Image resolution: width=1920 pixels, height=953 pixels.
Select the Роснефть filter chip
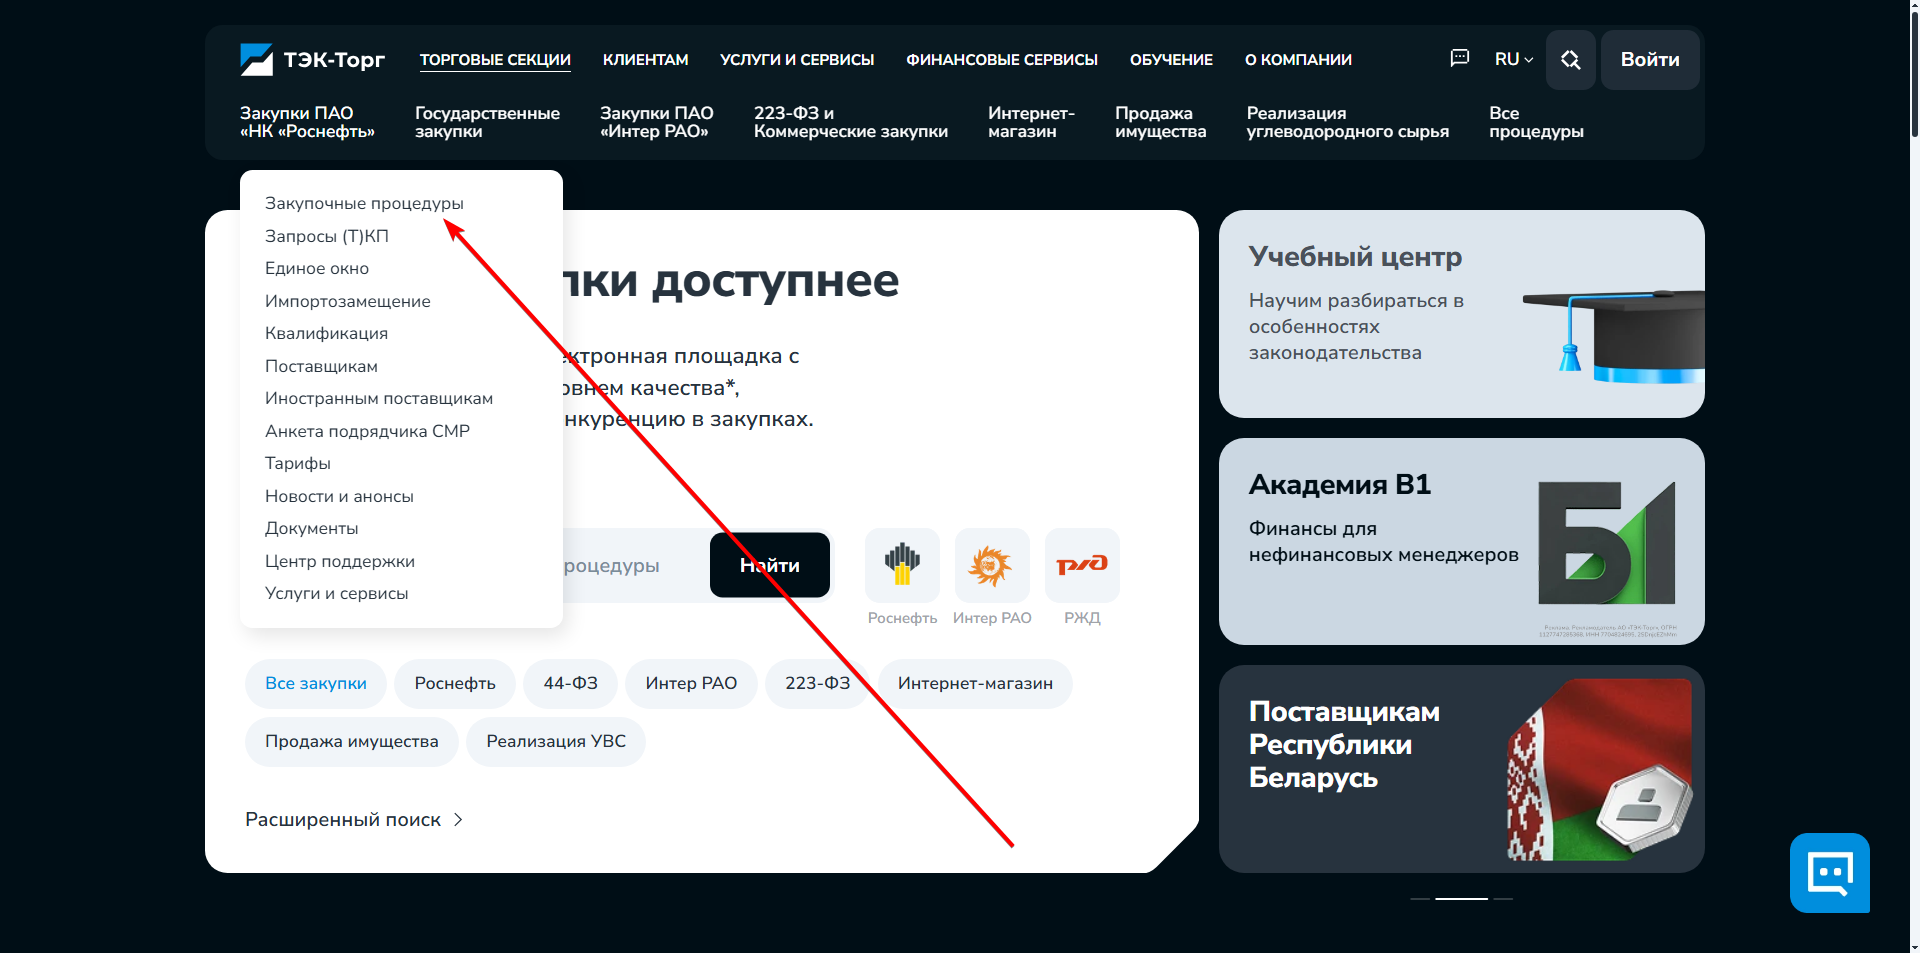pyautogui.click(x=455, y=684)
